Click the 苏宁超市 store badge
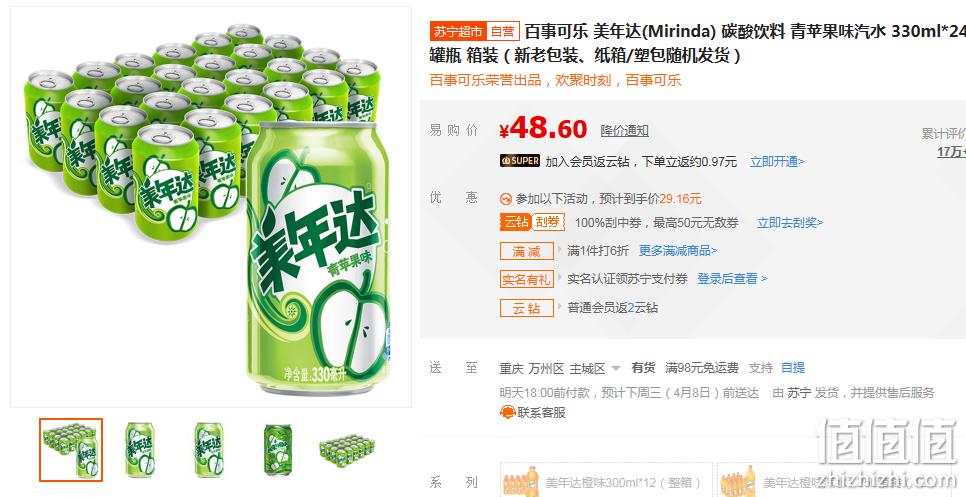966x497 pixels. click(x=457, y=31)
